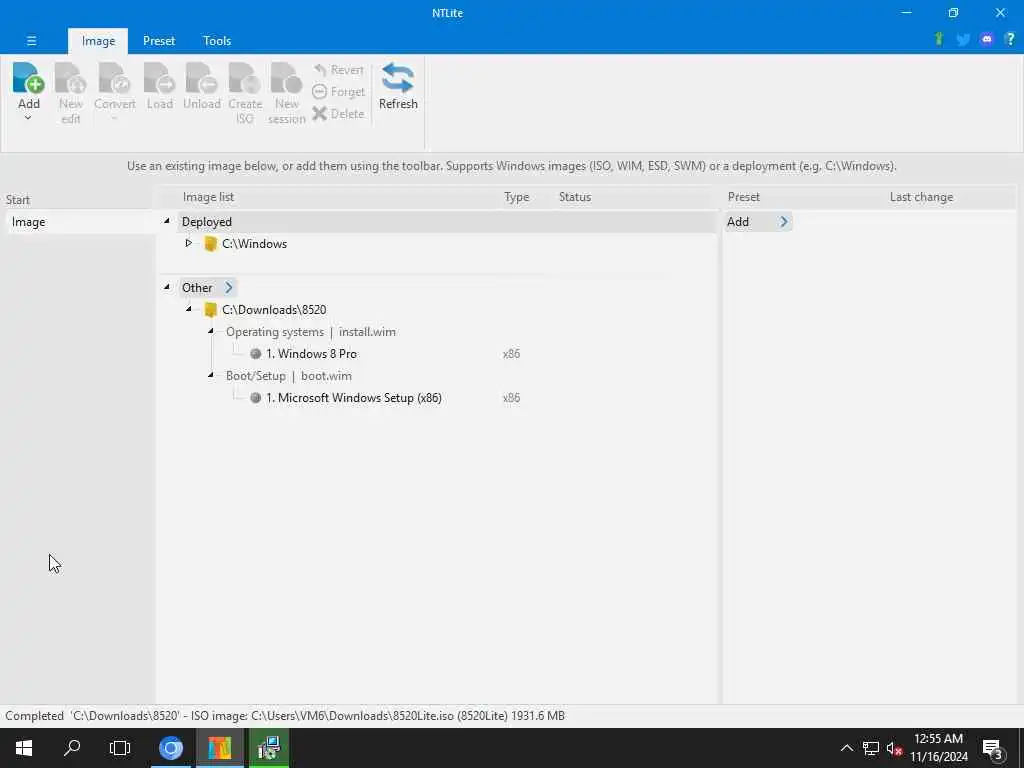Click the C:\Downloads\8520 folder icon

pyautogui.click(x=210, y=310)
